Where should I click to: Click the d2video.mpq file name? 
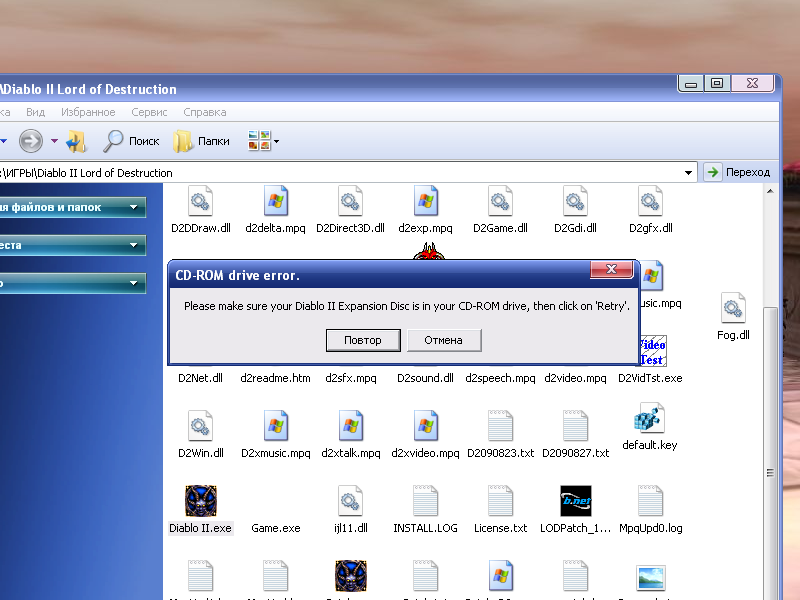click(576, 378)
